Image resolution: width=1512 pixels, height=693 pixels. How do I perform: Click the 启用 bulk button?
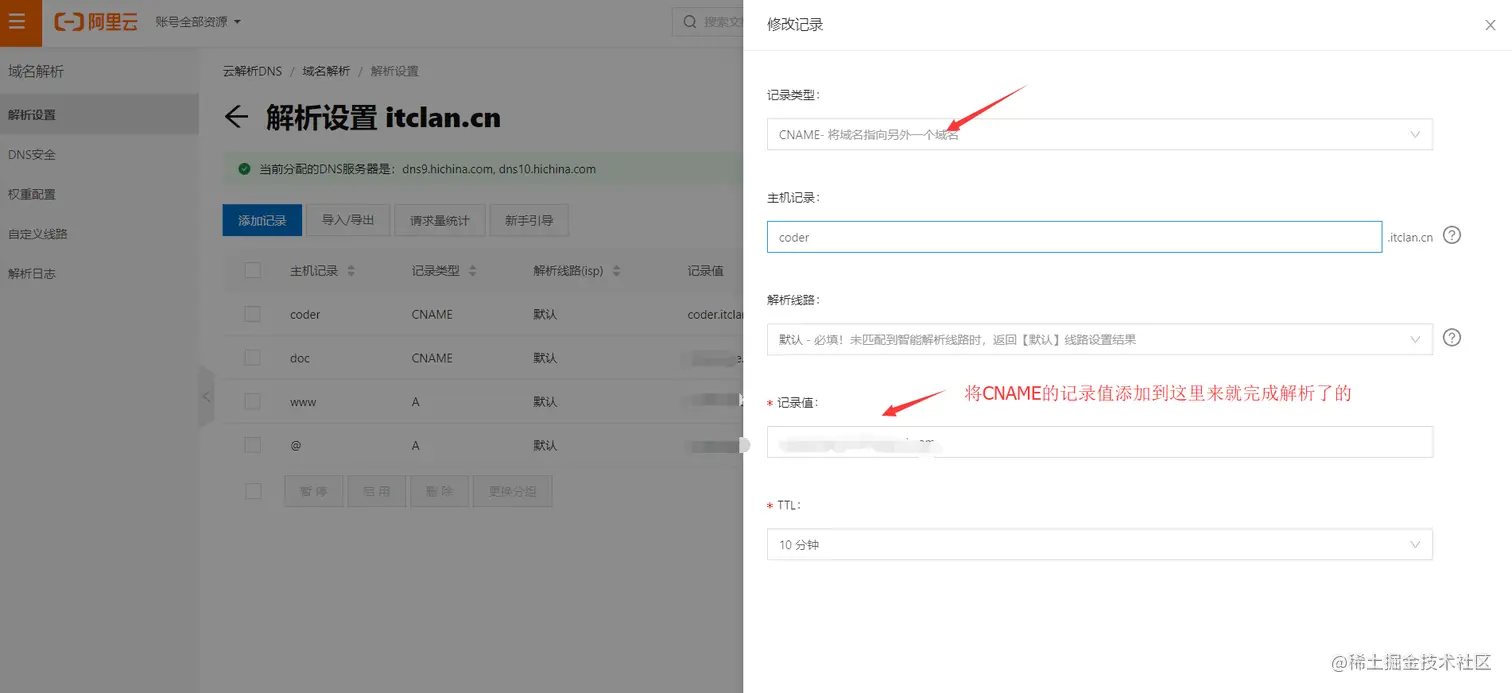click(x=377, y=491)
